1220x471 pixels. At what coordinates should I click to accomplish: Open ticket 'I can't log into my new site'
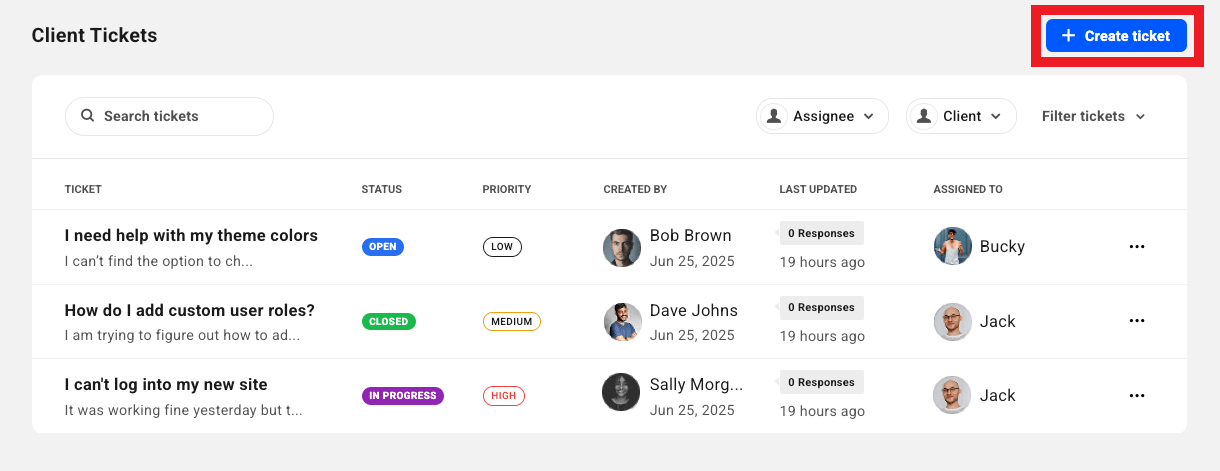166,385
